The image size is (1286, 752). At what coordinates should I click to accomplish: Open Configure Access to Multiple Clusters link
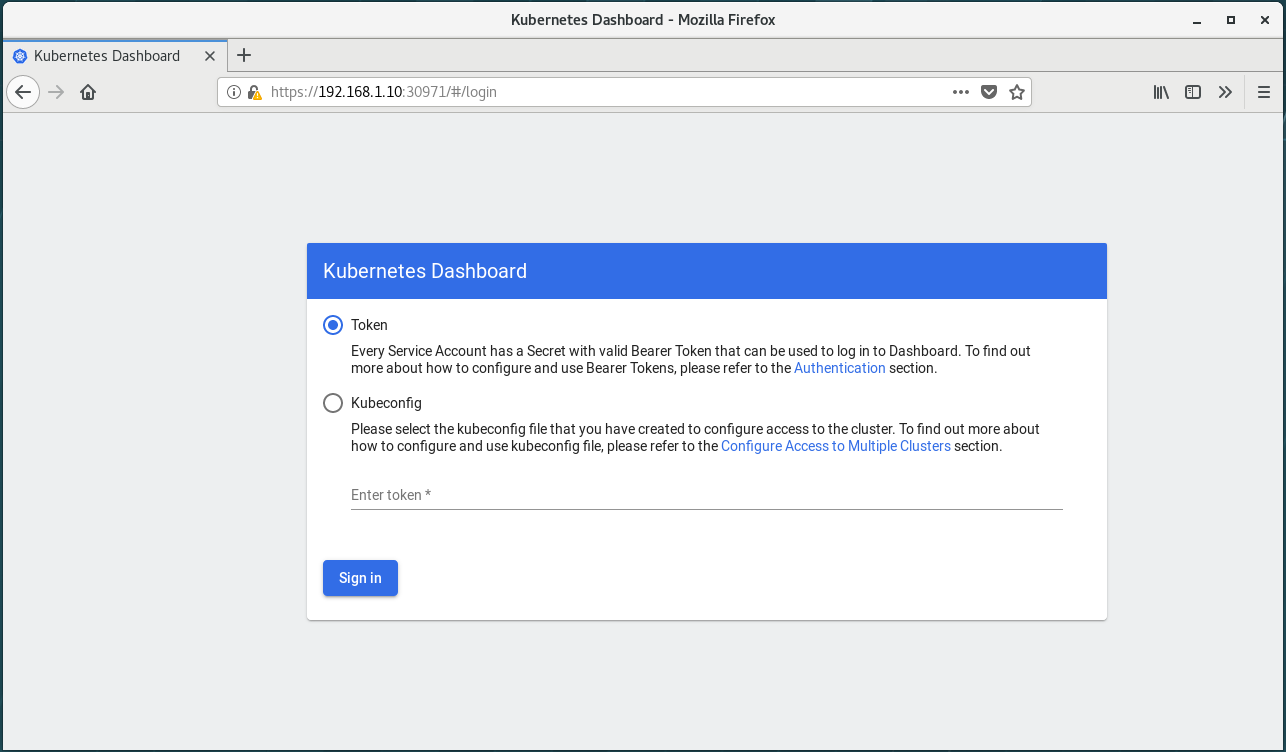tap(835, 446)
